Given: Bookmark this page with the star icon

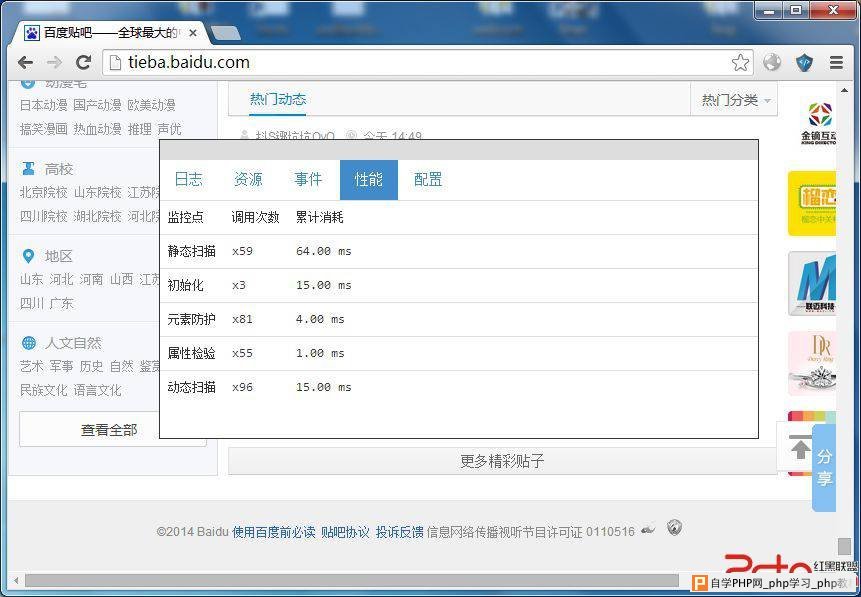Looking at the screenshot, I should (x=740, y=63).
